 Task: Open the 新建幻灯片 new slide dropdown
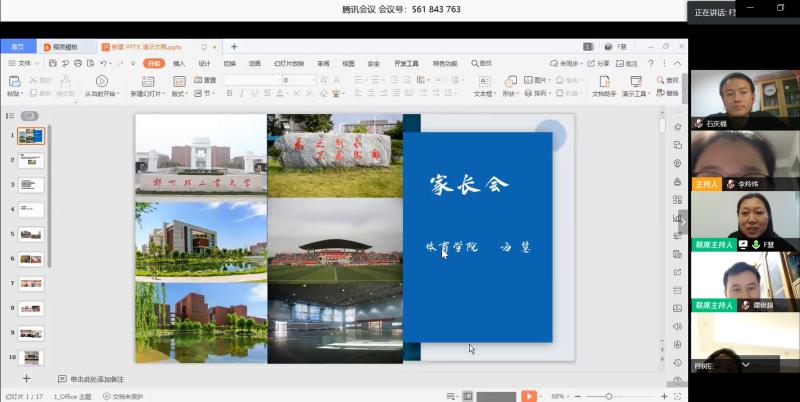144,93
